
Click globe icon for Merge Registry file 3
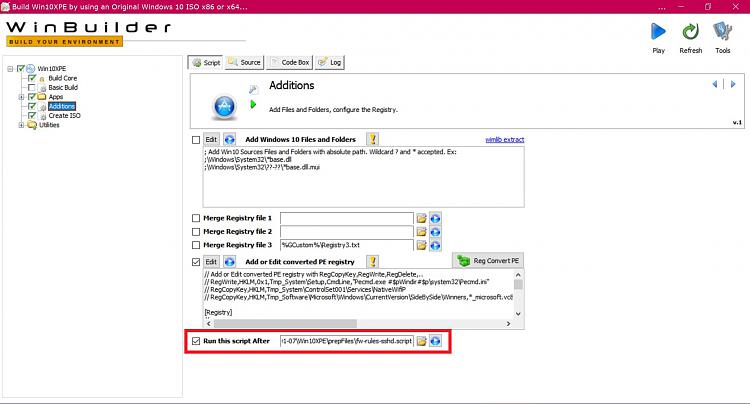(x=435, y=245)
